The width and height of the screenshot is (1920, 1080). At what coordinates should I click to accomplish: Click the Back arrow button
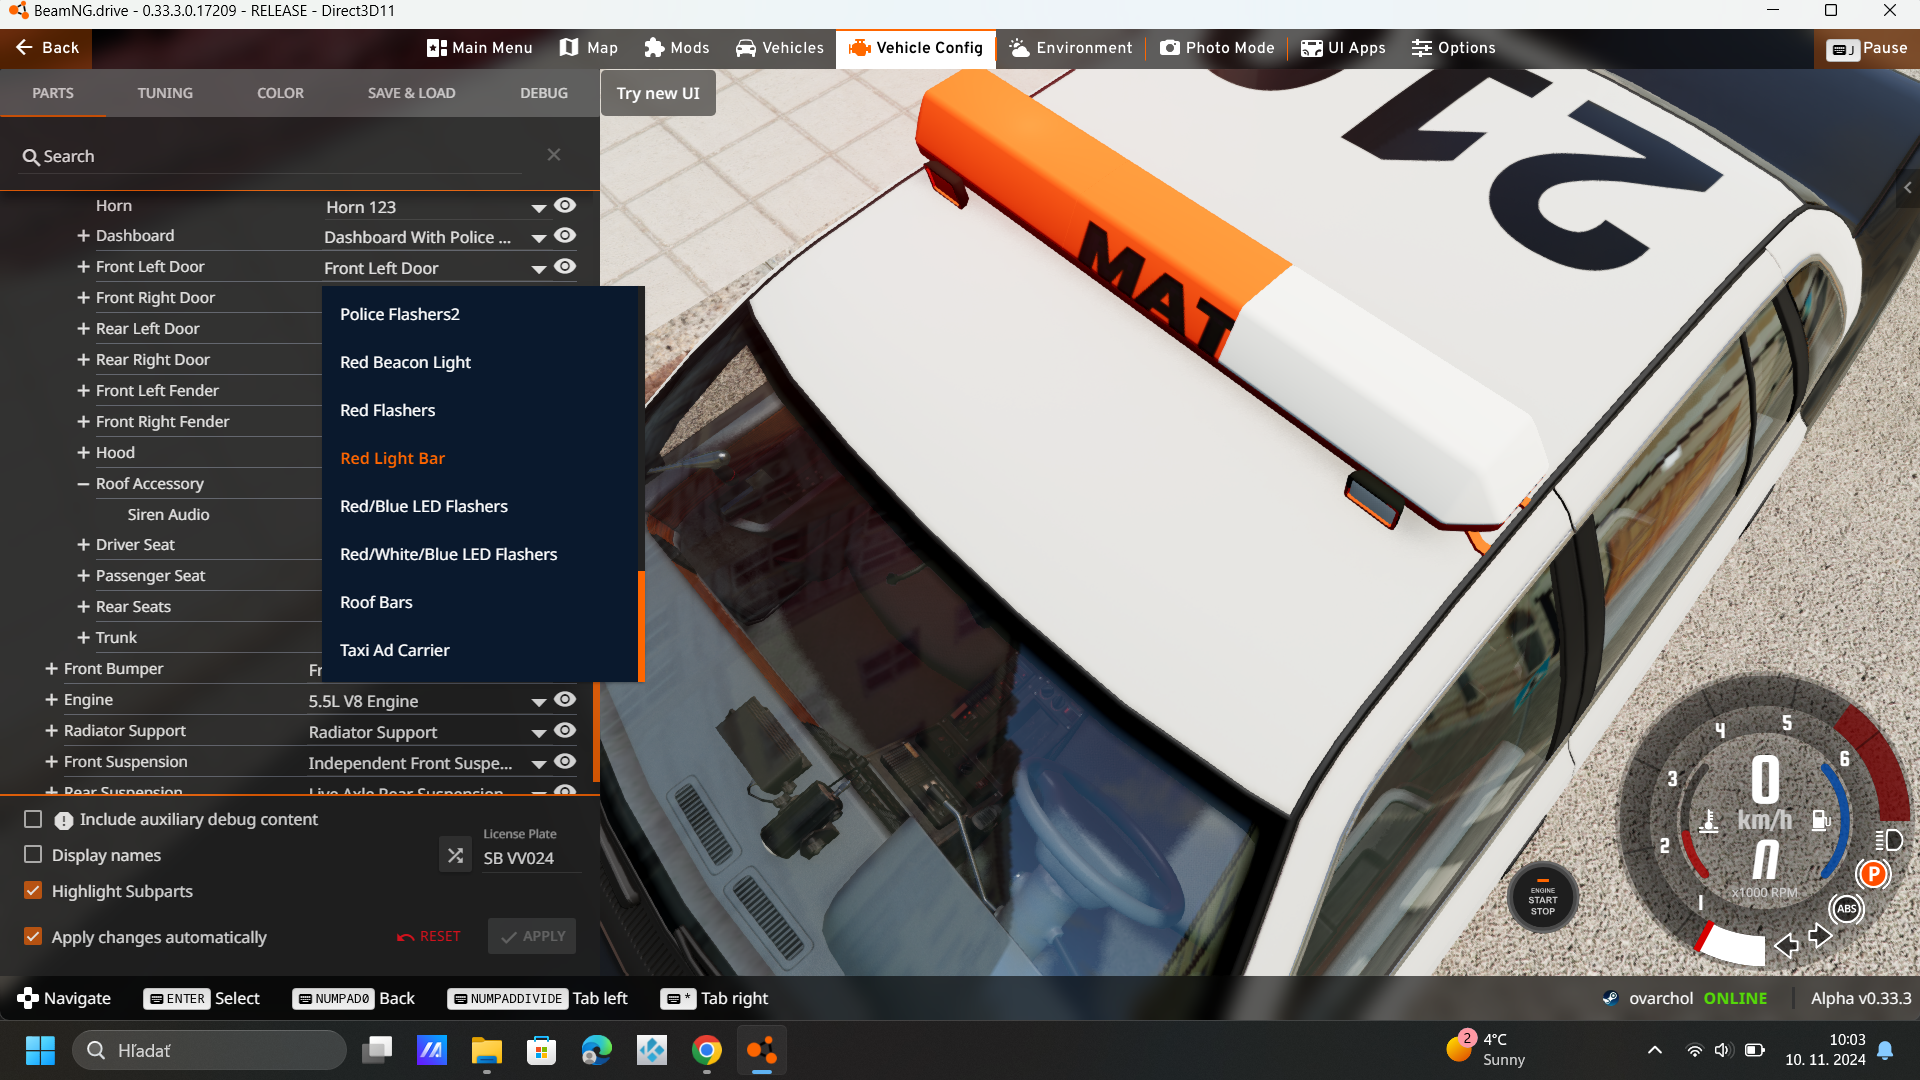pyautogui.click(x=46, y=48)
